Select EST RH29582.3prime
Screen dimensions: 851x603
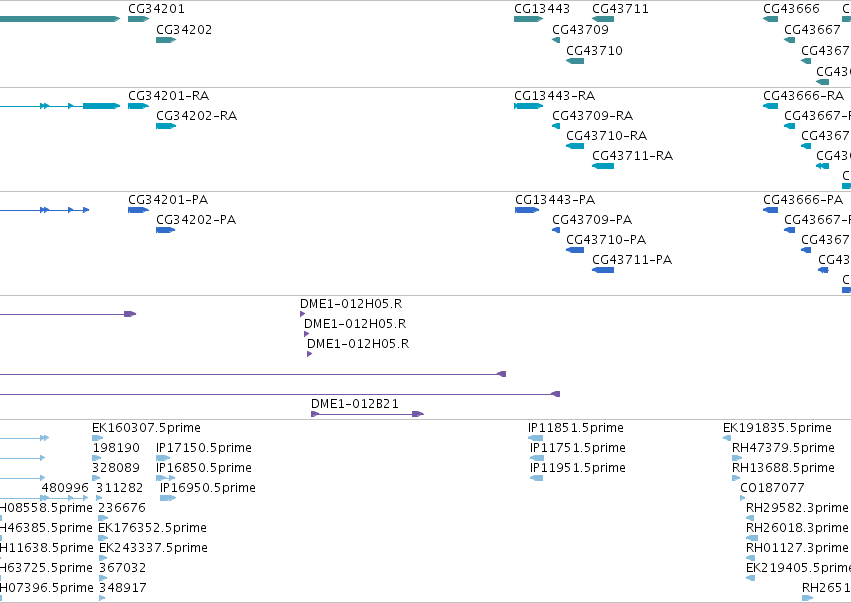[x=750, y=518]
